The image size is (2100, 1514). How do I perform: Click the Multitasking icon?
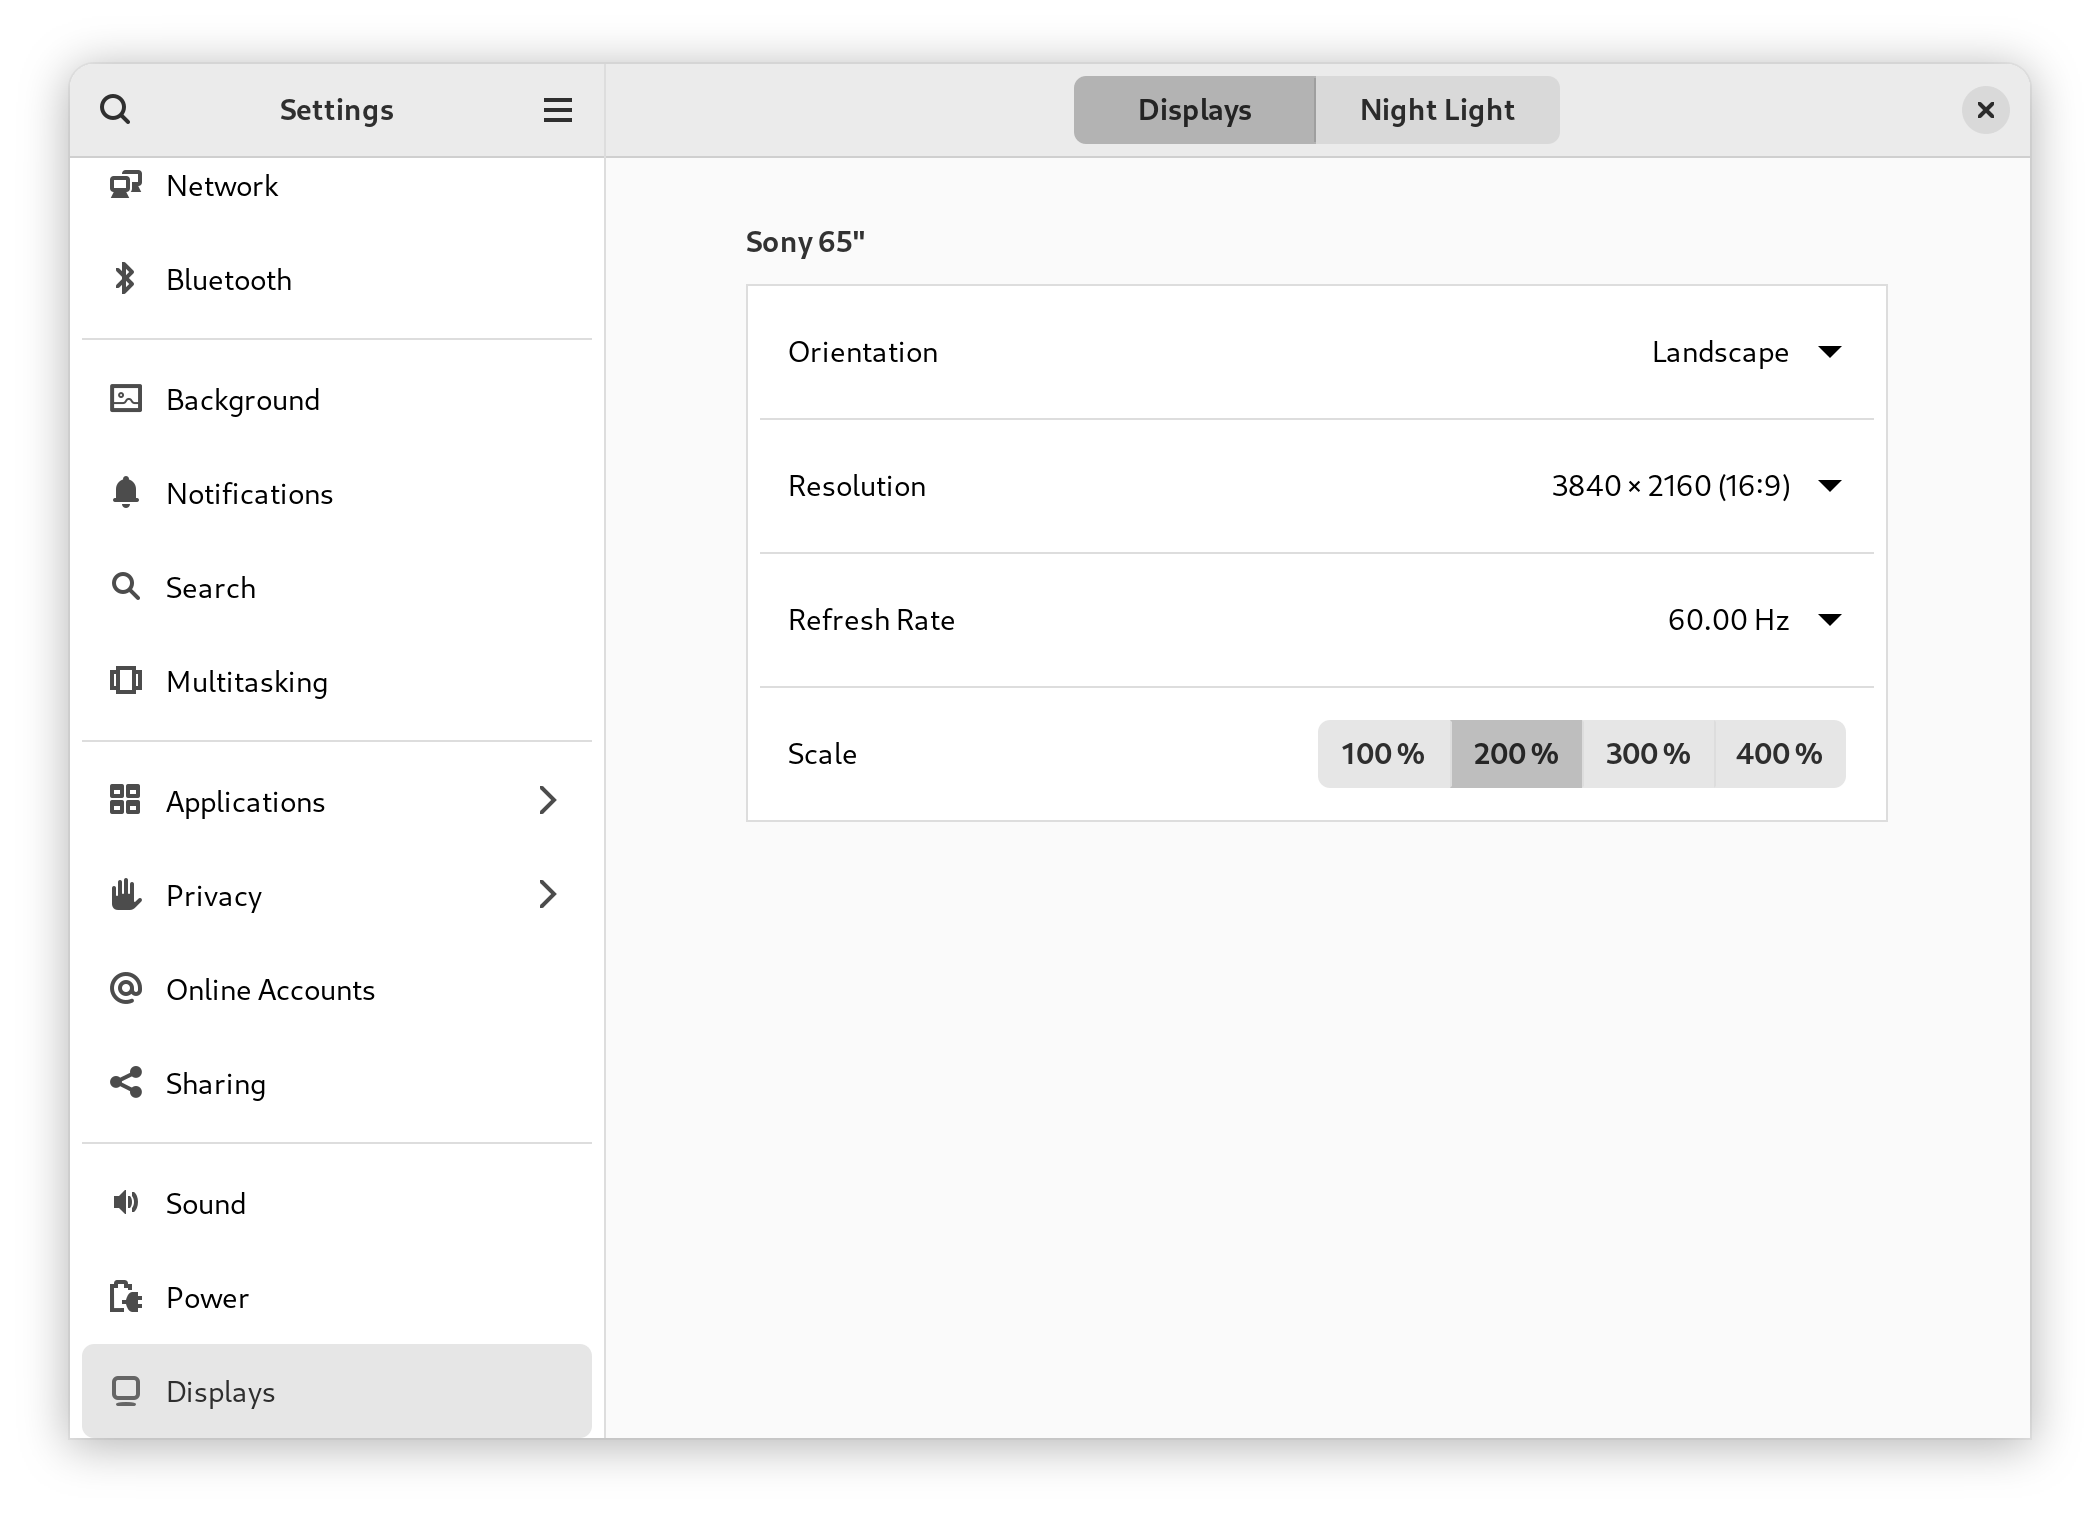click(x=126, y=680)
